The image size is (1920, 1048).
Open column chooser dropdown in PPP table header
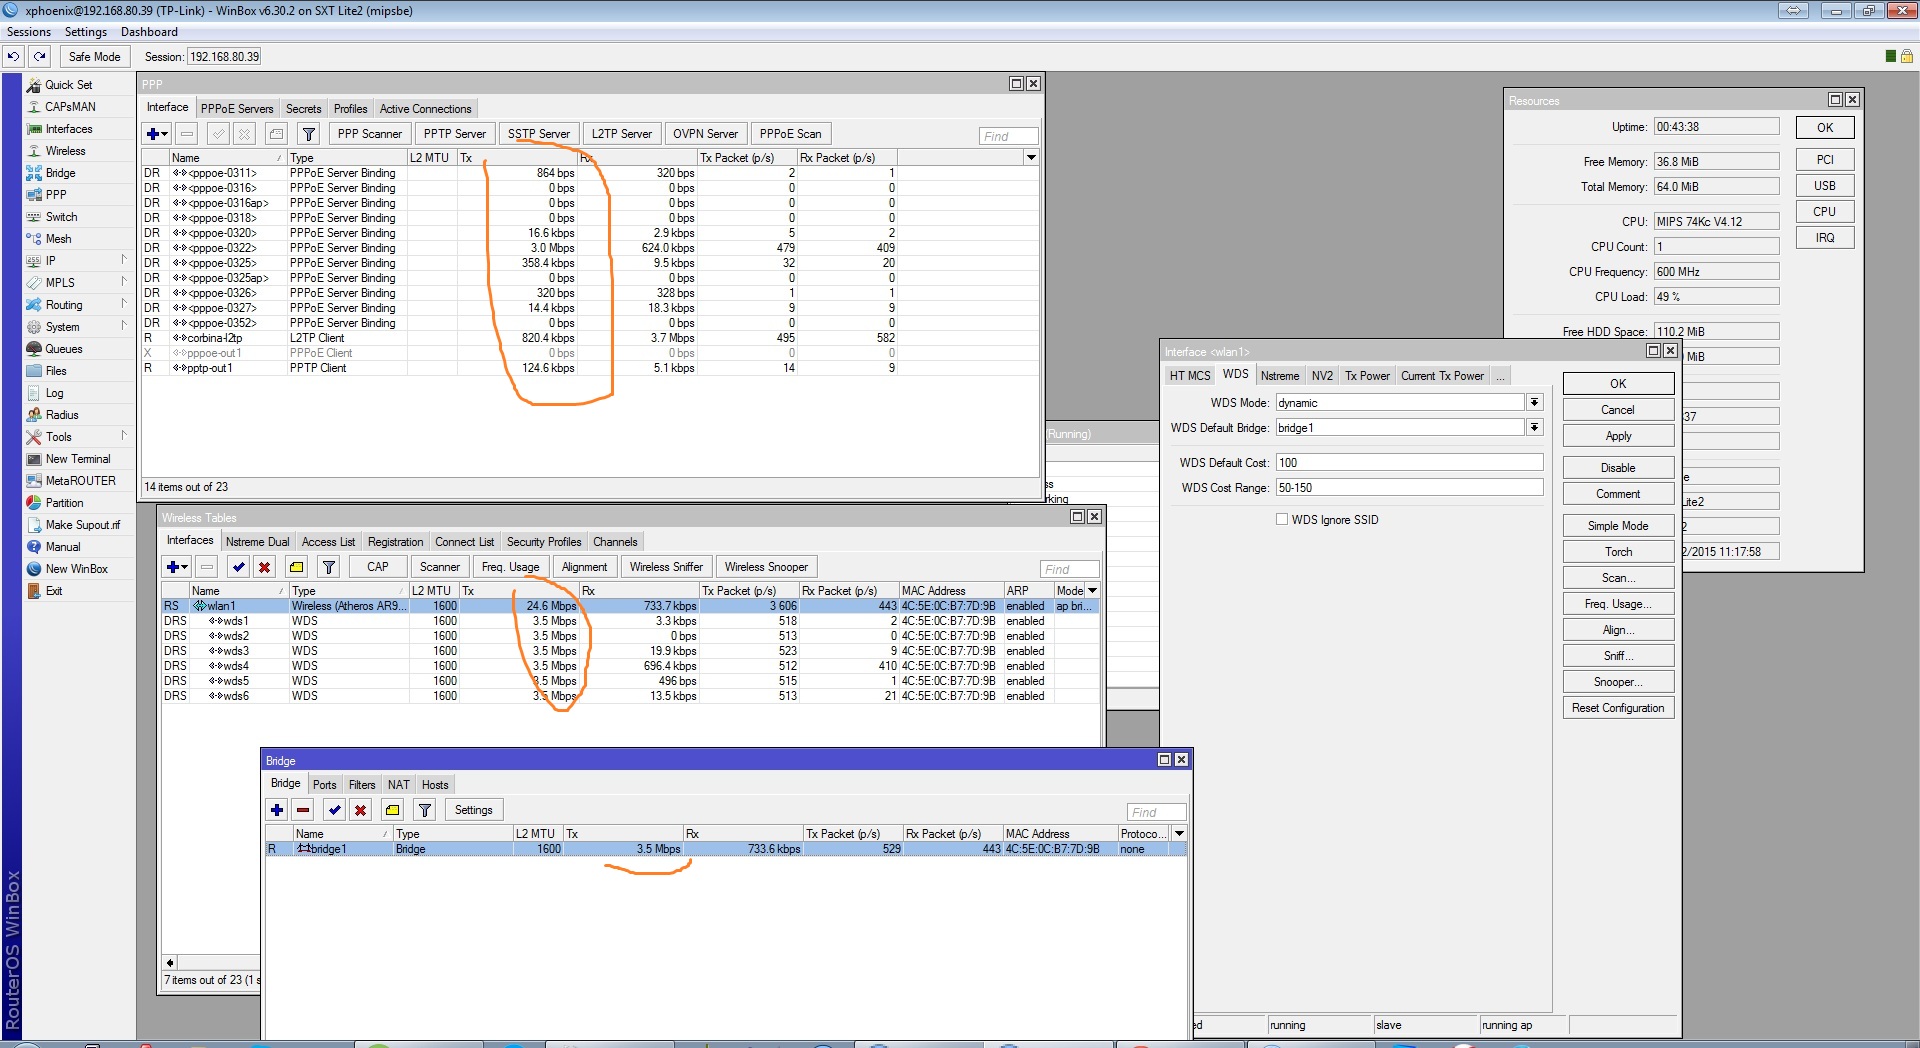point(1031,158)
